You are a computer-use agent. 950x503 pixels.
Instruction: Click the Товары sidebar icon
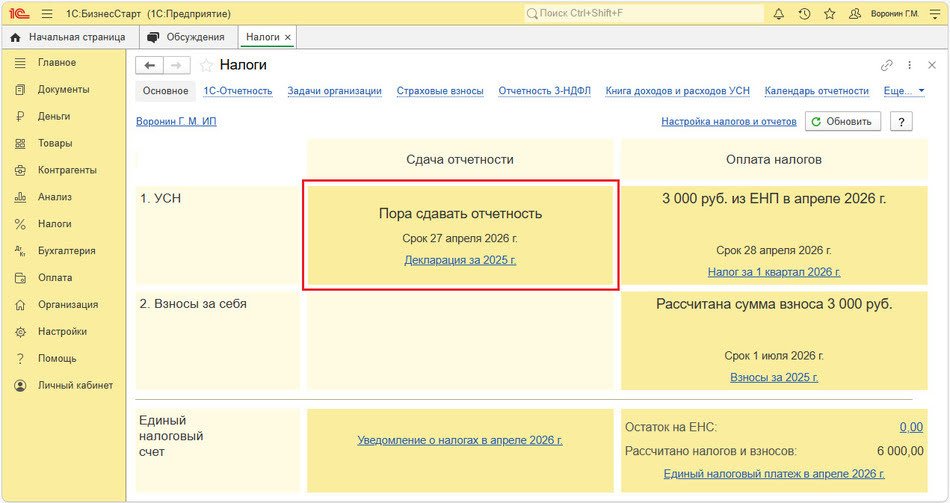20,144
